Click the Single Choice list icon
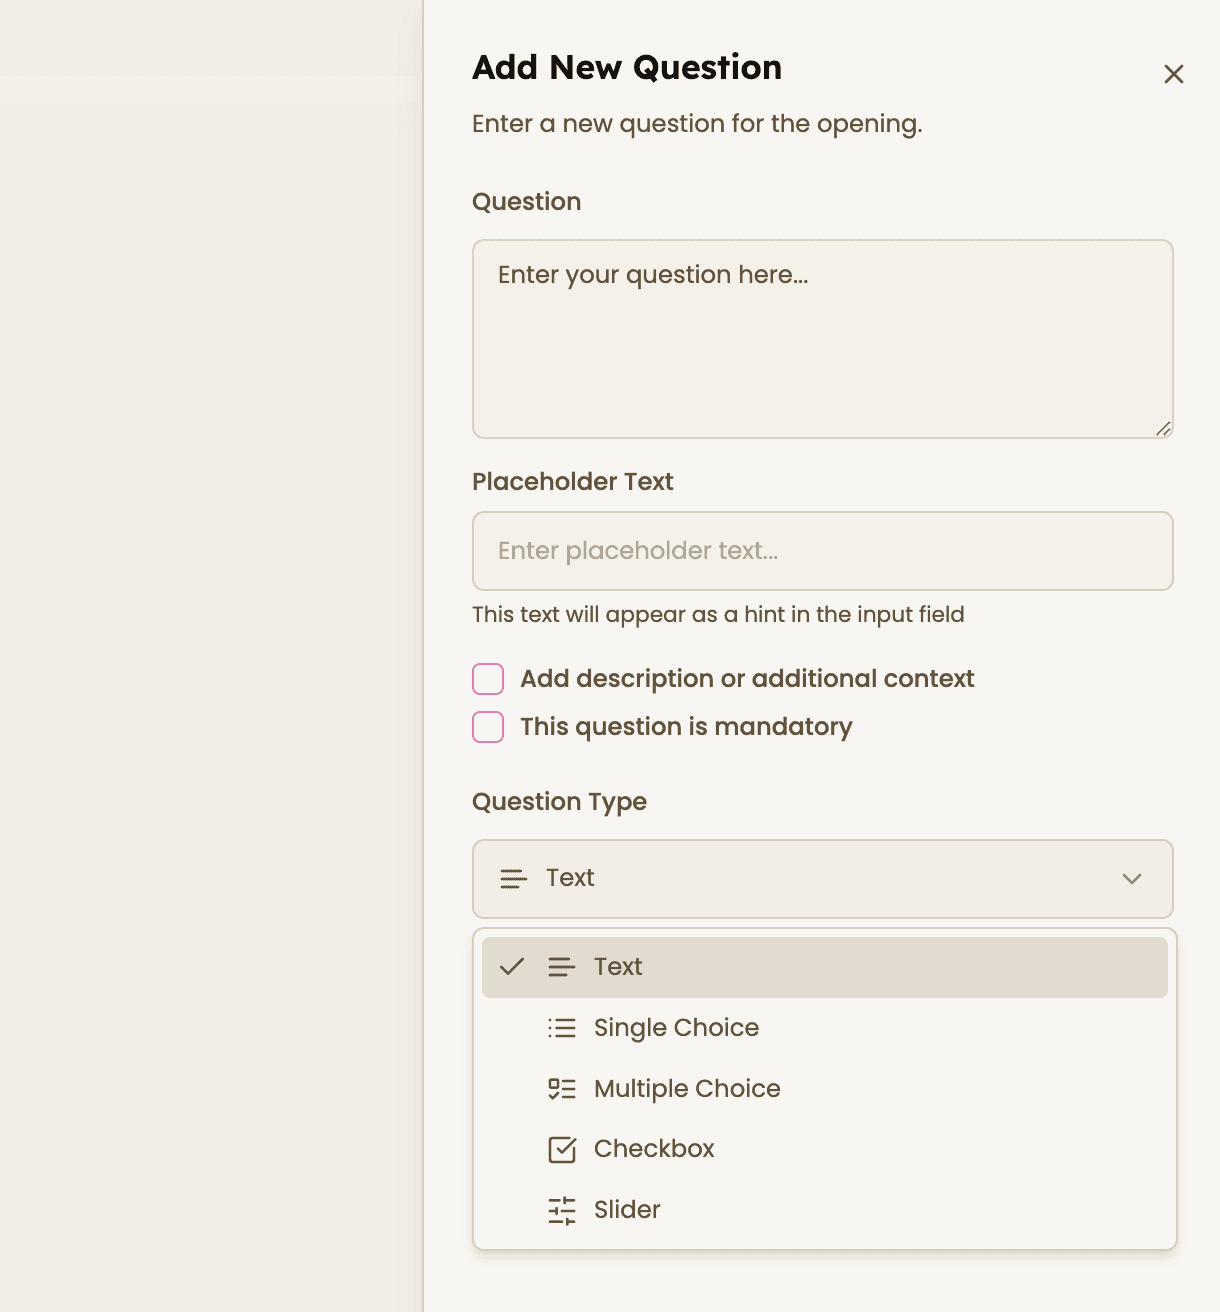The image size is (1220, 1312). click(561, 1028)
